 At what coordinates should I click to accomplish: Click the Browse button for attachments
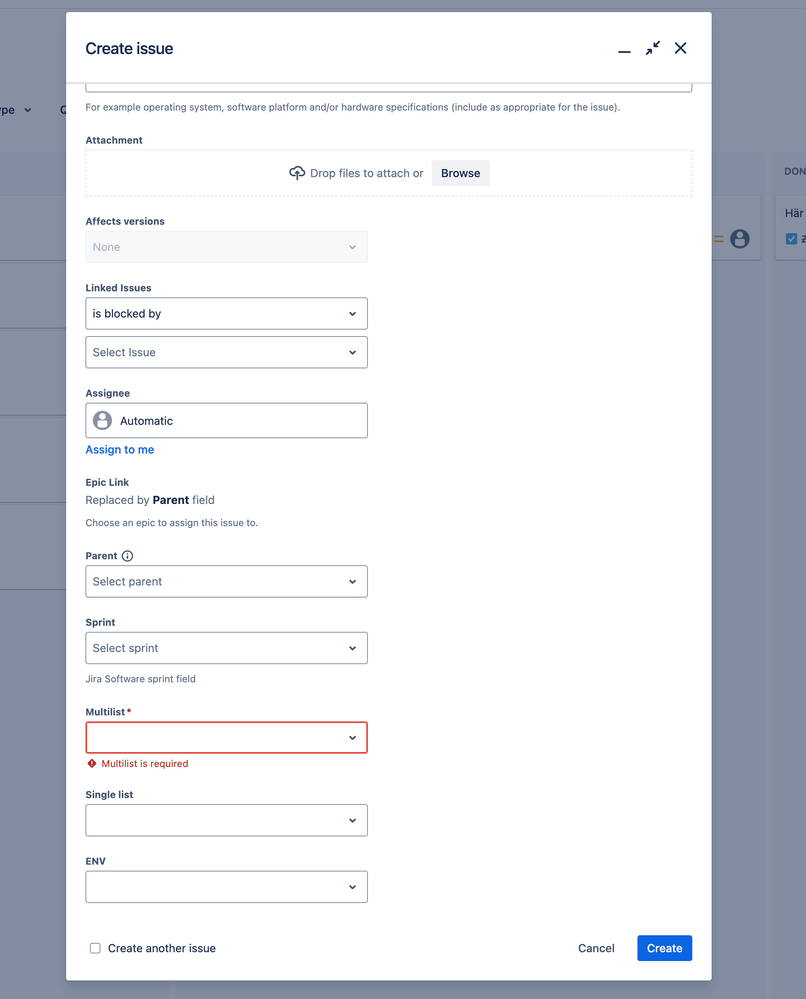tap(461, 173)
